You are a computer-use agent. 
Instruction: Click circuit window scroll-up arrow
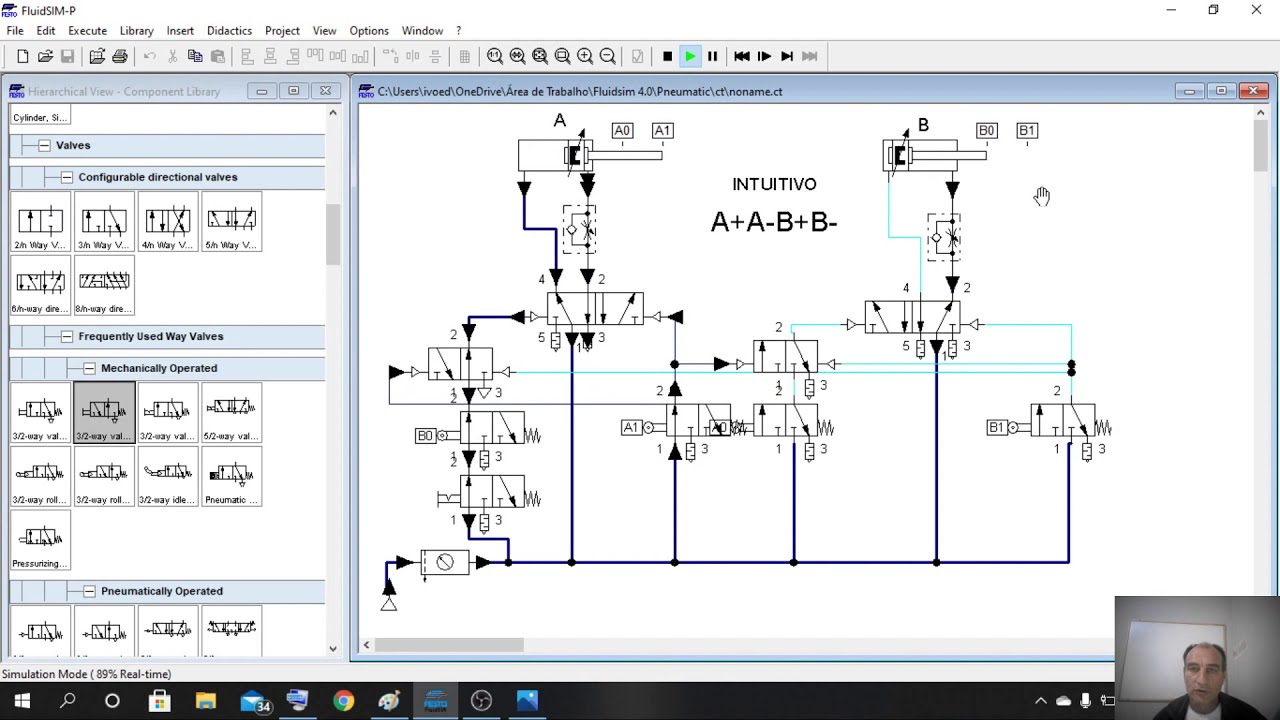click(1260, 113)
